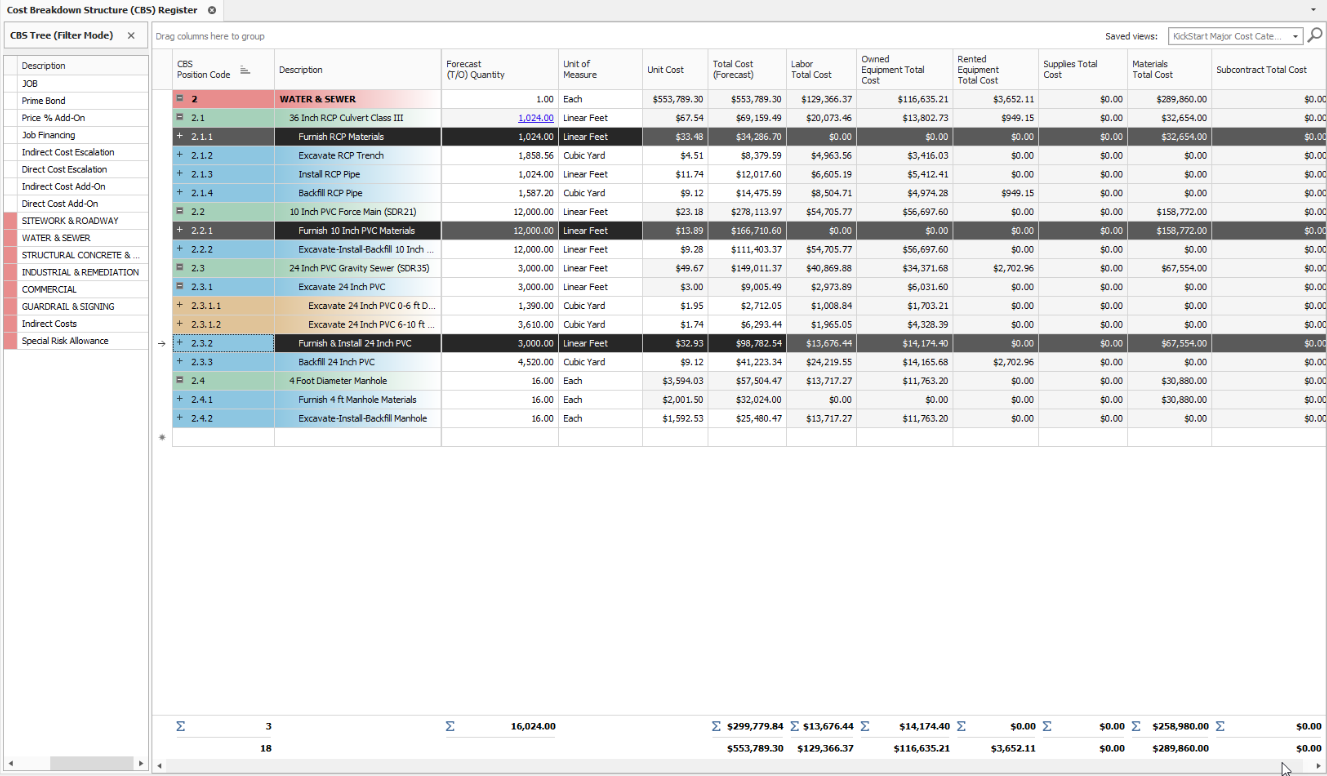Viewport: 1327px width, 776px height.
Task: Collapse the 2.4 4 Foot Diameter Manhole row
Action: tap(180, 381)
